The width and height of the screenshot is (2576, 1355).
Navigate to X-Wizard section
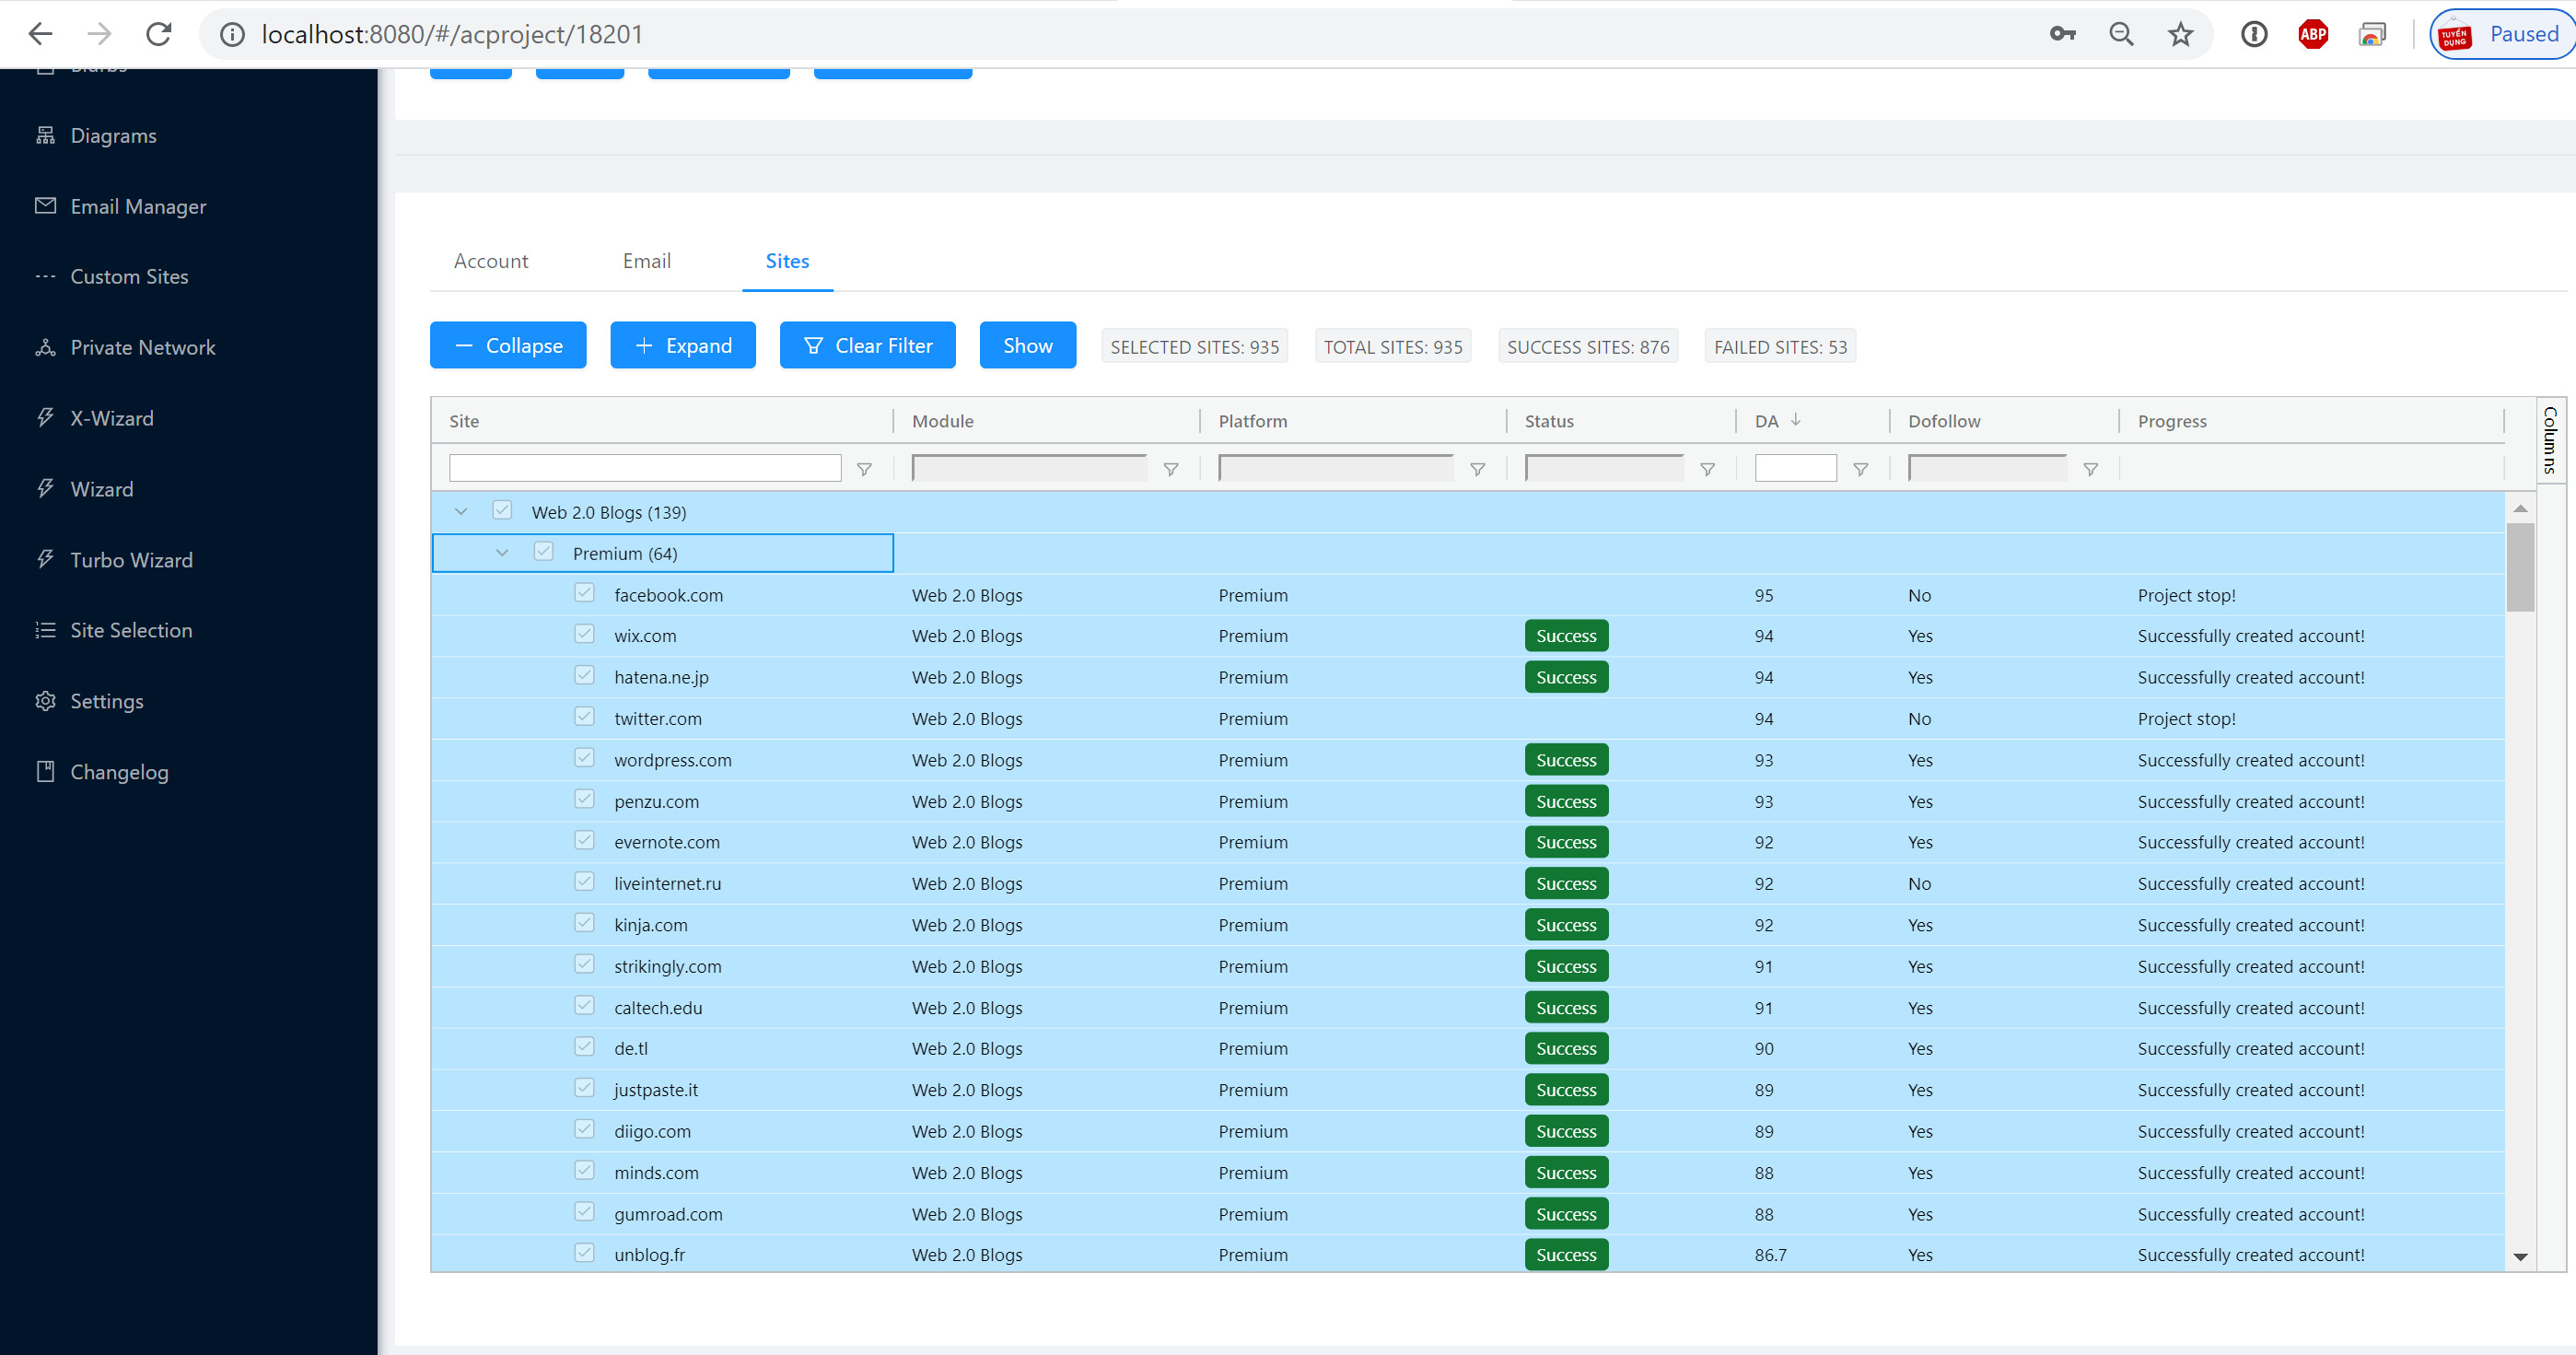click(x=111, y=417)
